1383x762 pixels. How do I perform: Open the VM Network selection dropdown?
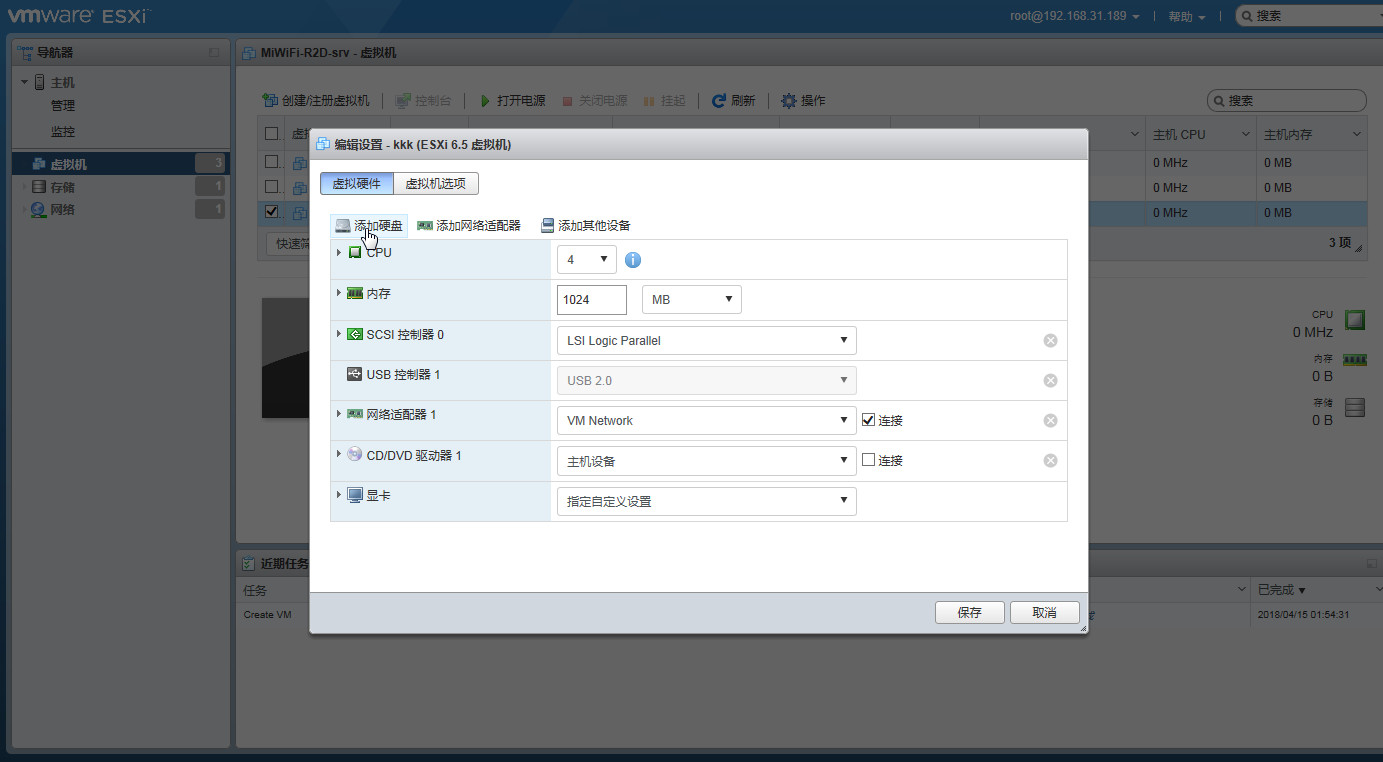(x=705, y=421)
